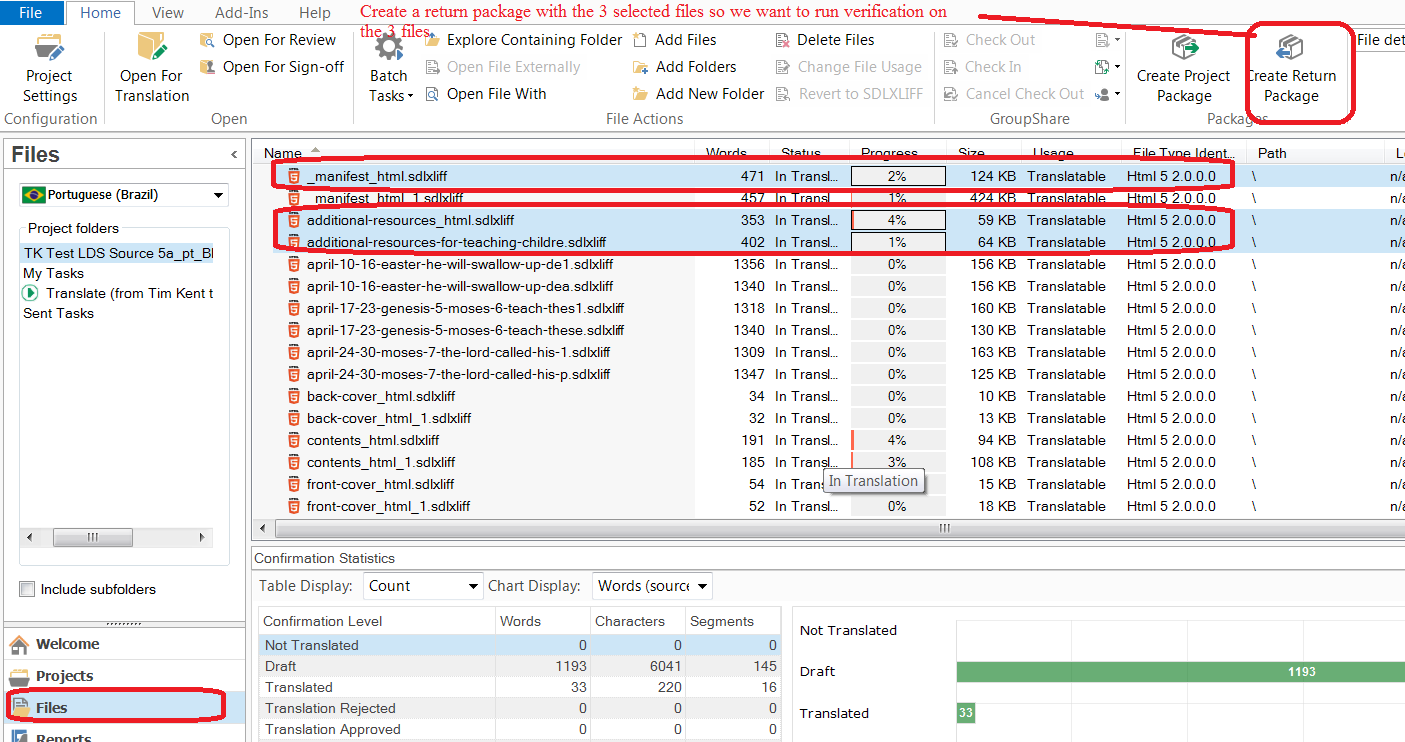
Task: Open the Add-Ins menu
Action: coord(240,13)
